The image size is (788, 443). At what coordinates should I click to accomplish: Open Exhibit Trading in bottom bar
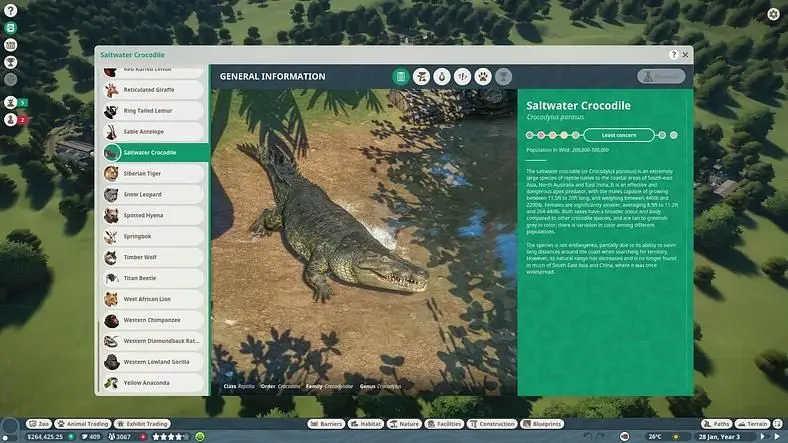tap(142, 424)
